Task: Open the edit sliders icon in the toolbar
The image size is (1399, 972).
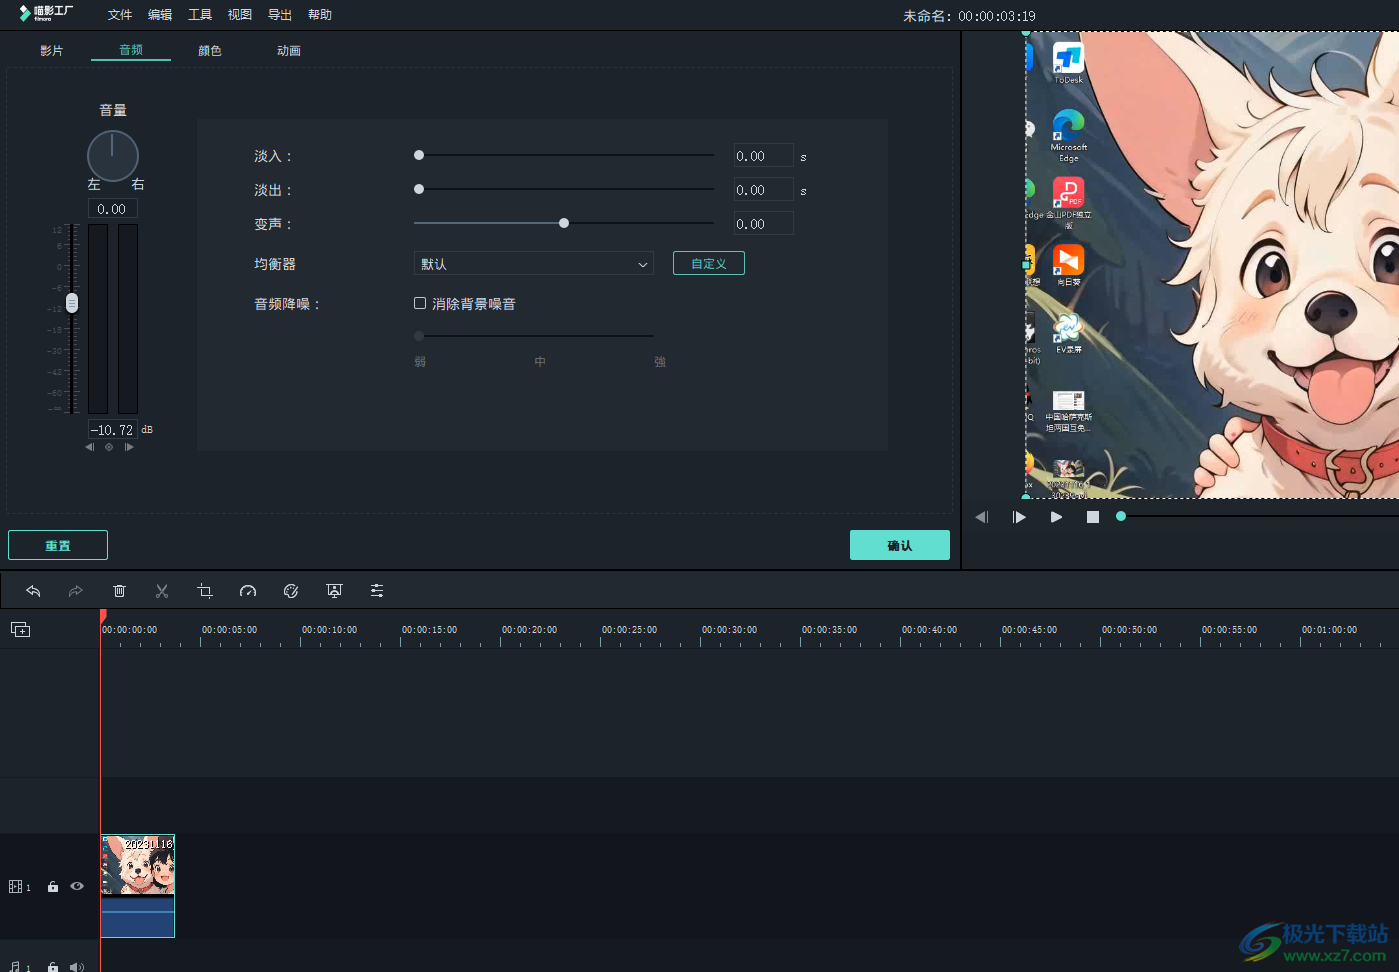Action: pos(377,591)
